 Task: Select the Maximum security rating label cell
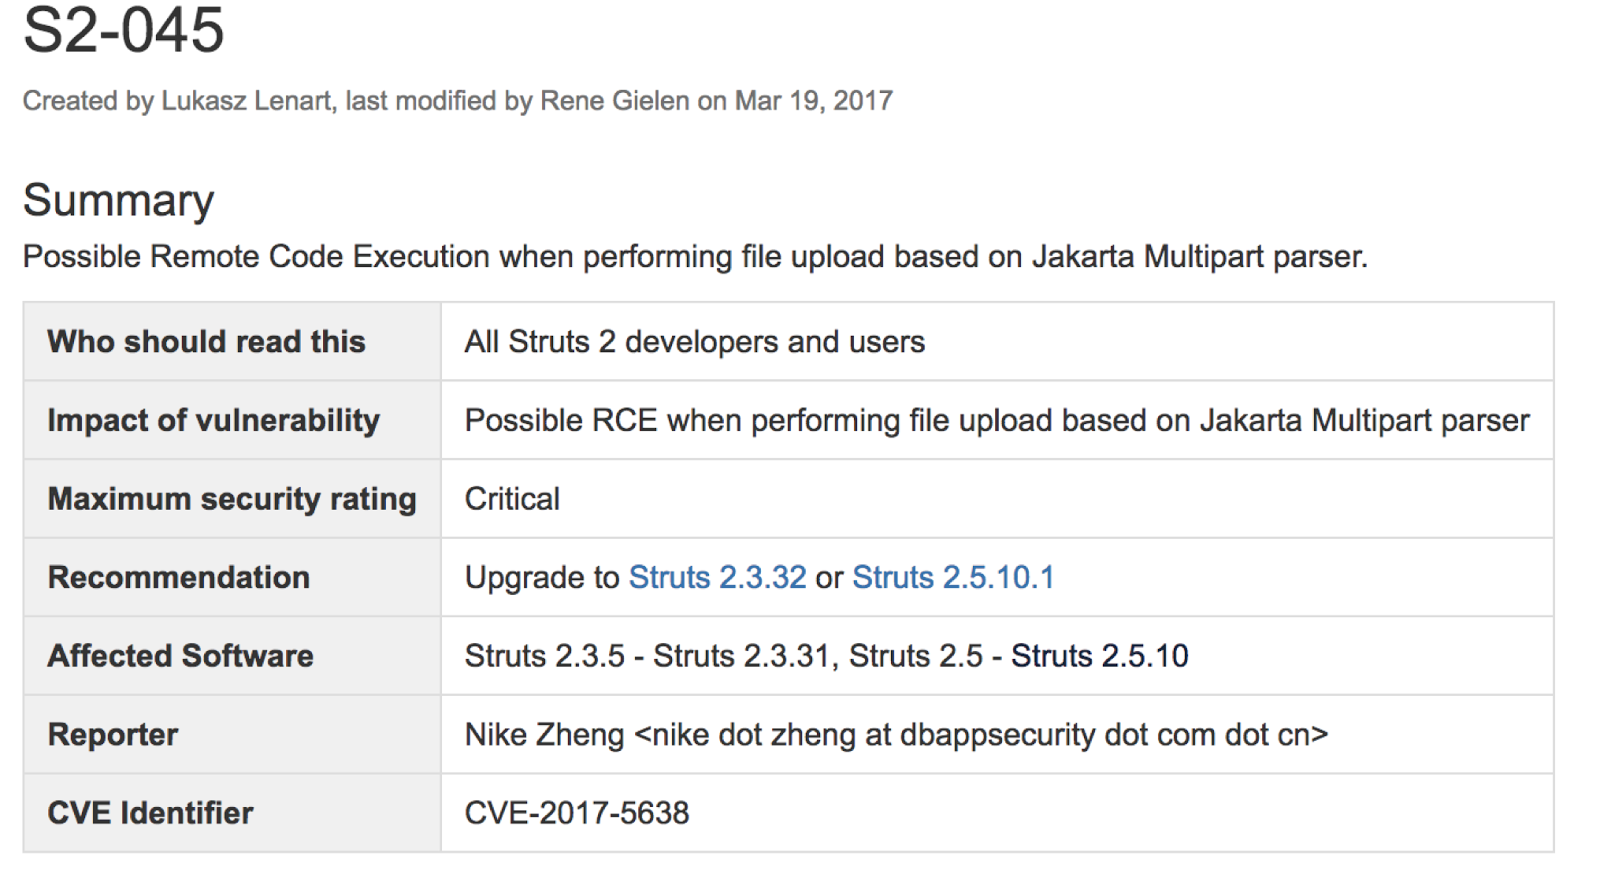[231, 499]
